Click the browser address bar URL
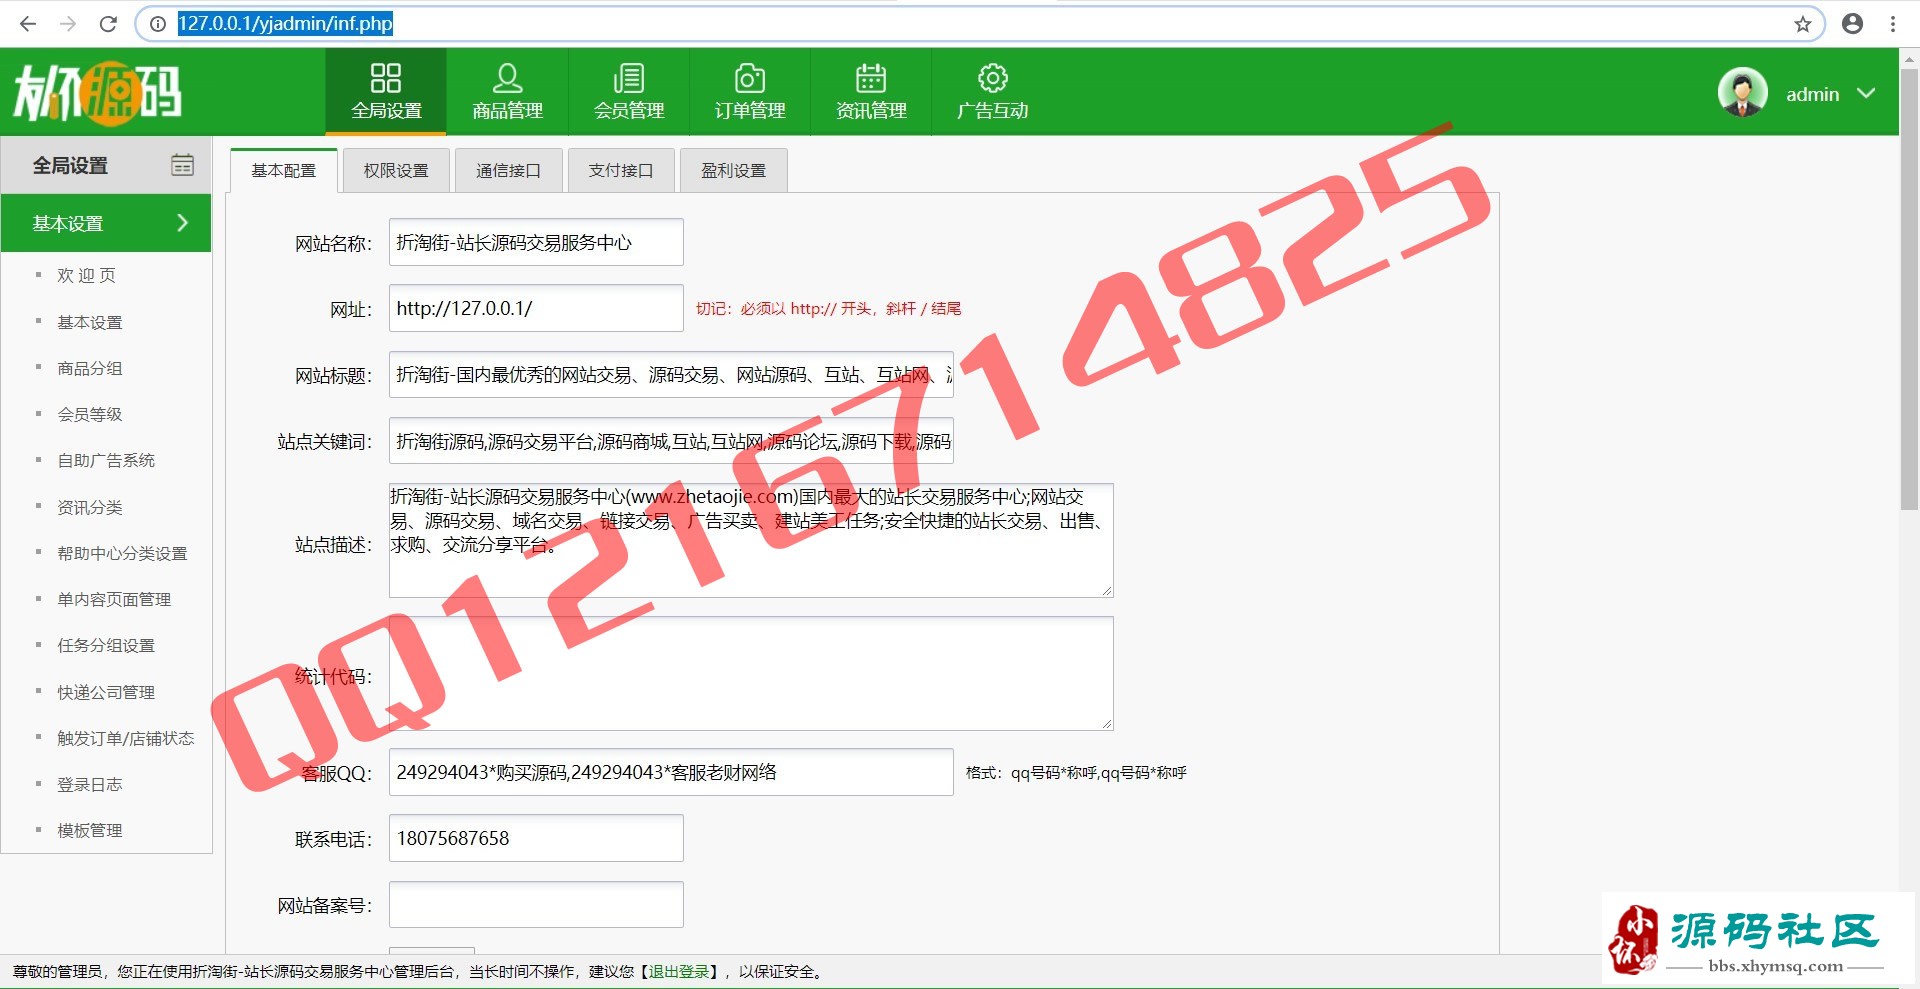The image size is (1920, 989). (x=285, y=23)
